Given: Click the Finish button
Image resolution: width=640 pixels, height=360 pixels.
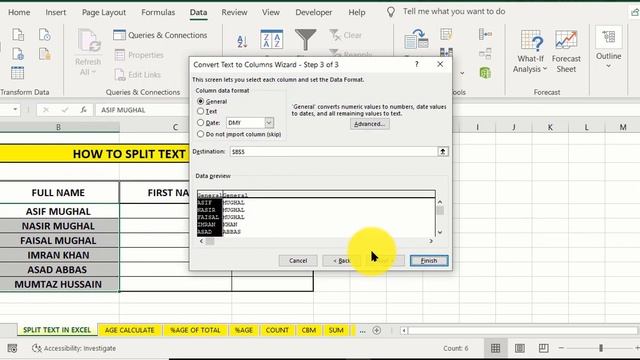Looking at the screenshot, I should point(429,260).
